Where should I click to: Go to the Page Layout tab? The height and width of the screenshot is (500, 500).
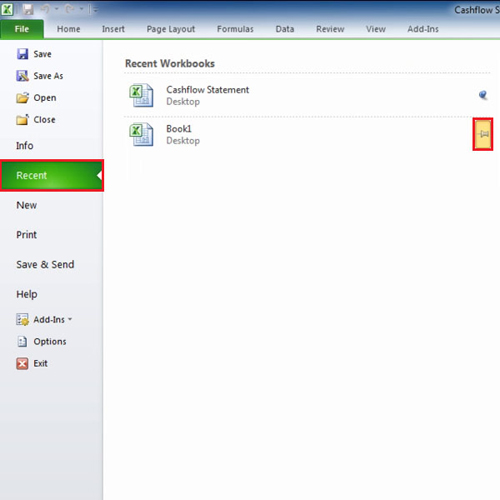point(171,29)
